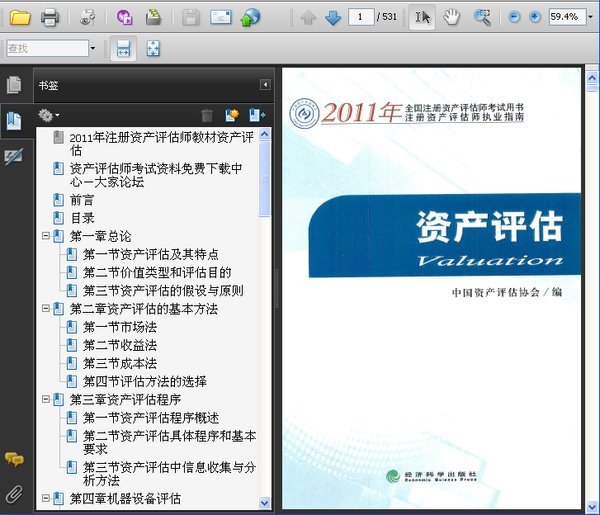Collapse the 第三章资产评估程序 bookmark
Image resolution: width=600 pixels, height=515 pixels.
tap(46, 399)
